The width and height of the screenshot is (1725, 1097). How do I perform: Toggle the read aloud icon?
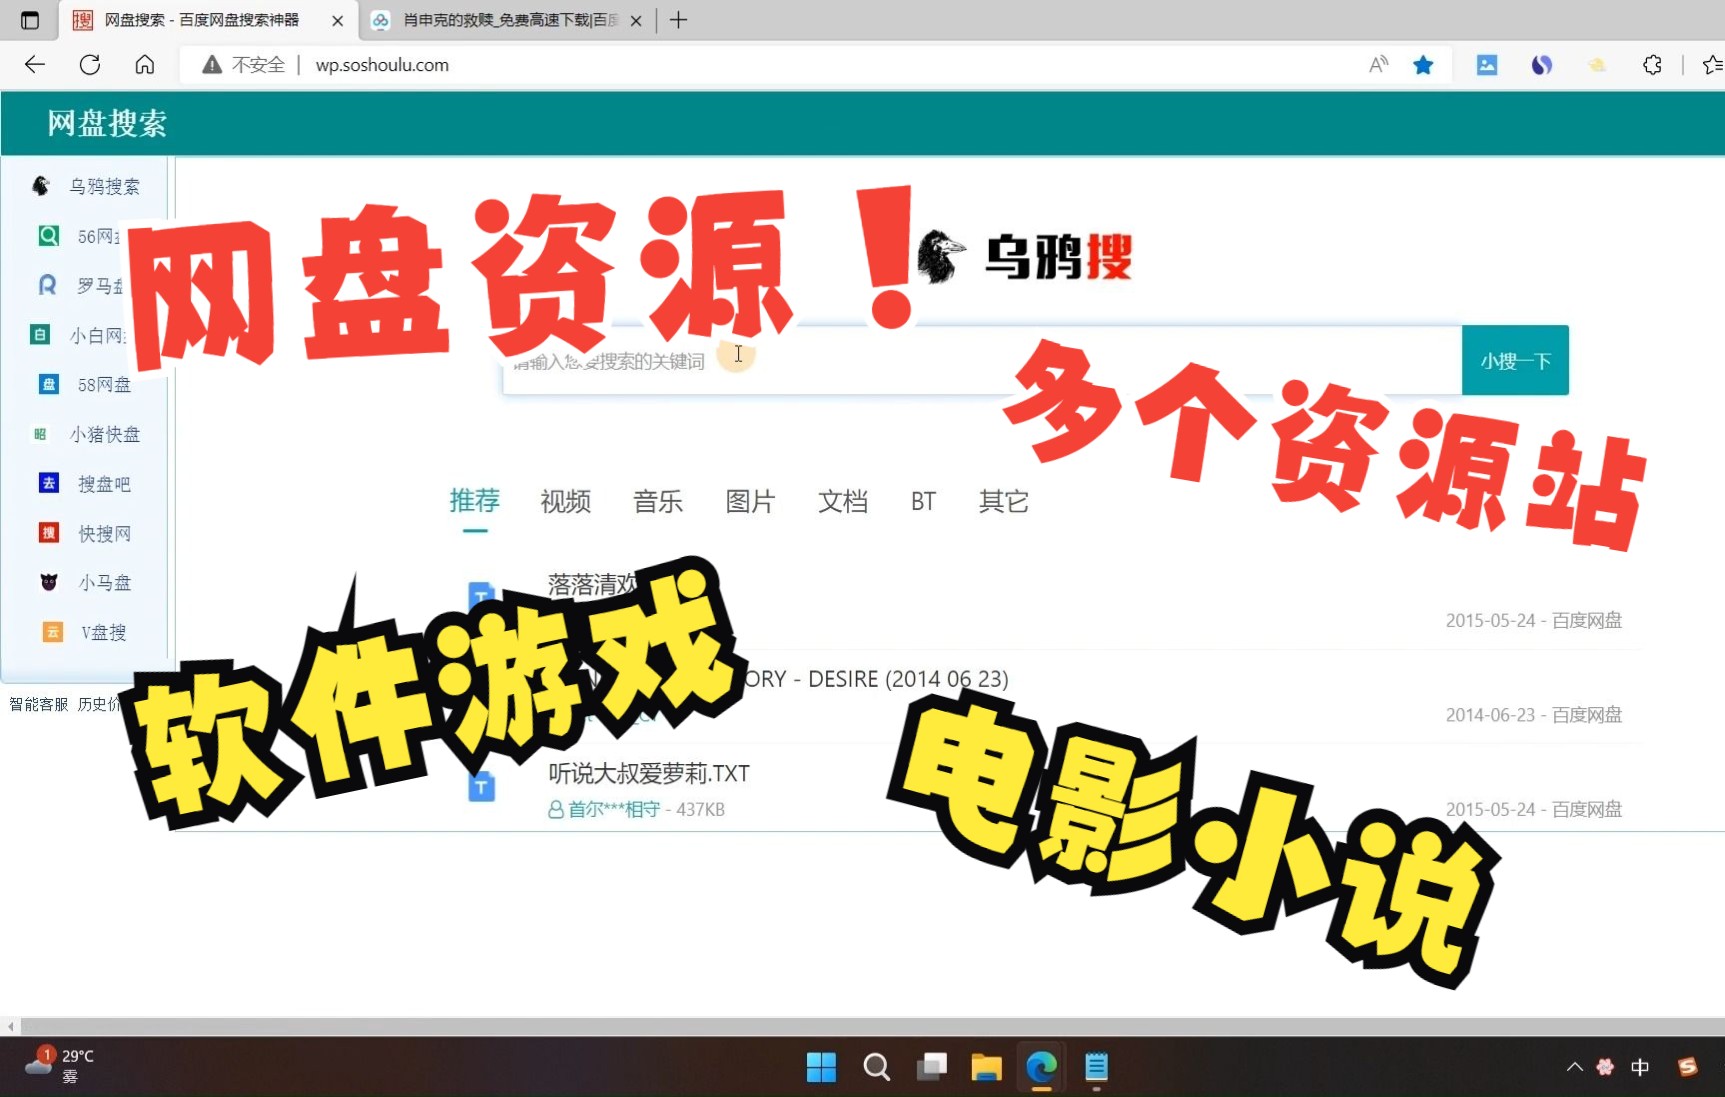tap(1379, 65)
